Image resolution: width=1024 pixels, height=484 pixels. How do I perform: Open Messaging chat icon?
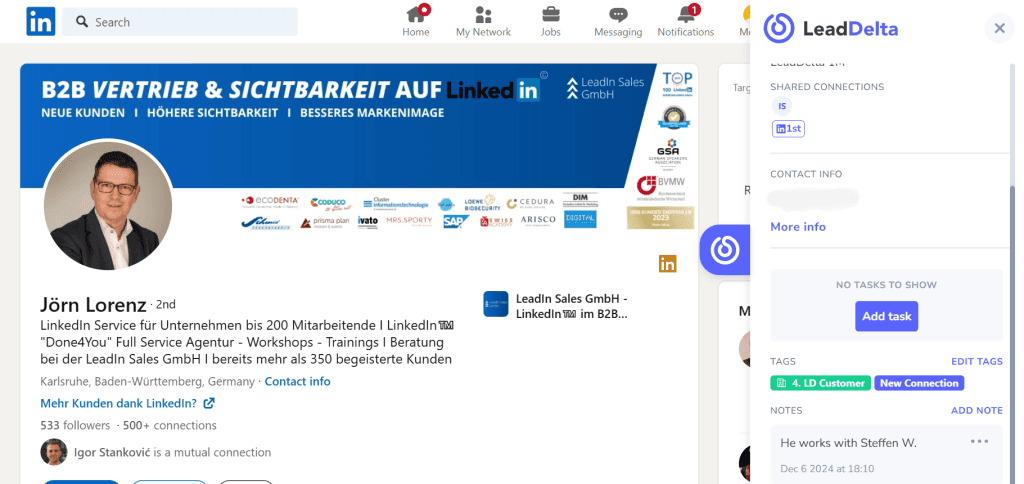pyautogui.click(x=618, y=14)
